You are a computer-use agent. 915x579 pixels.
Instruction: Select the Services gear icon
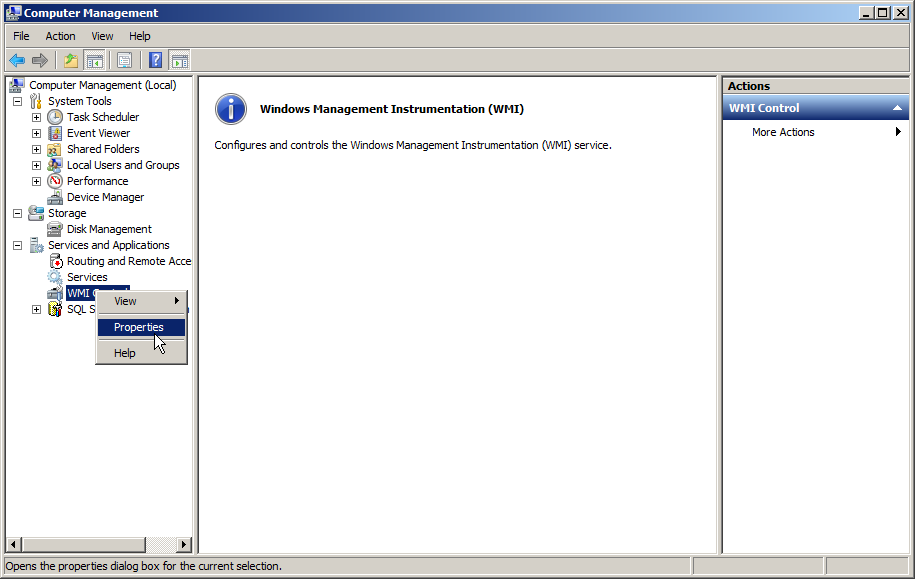pyautogui.click(x=55, y=277)
